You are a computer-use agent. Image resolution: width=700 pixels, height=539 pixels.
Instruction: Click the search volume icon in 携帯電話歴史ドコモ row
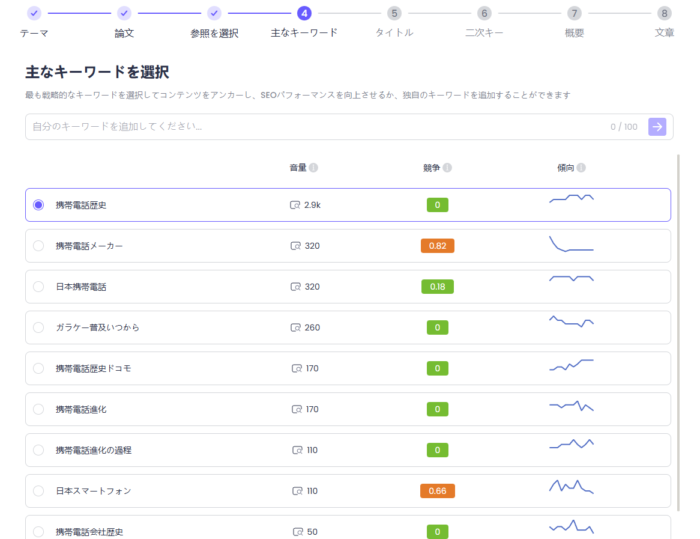[297, 368]
